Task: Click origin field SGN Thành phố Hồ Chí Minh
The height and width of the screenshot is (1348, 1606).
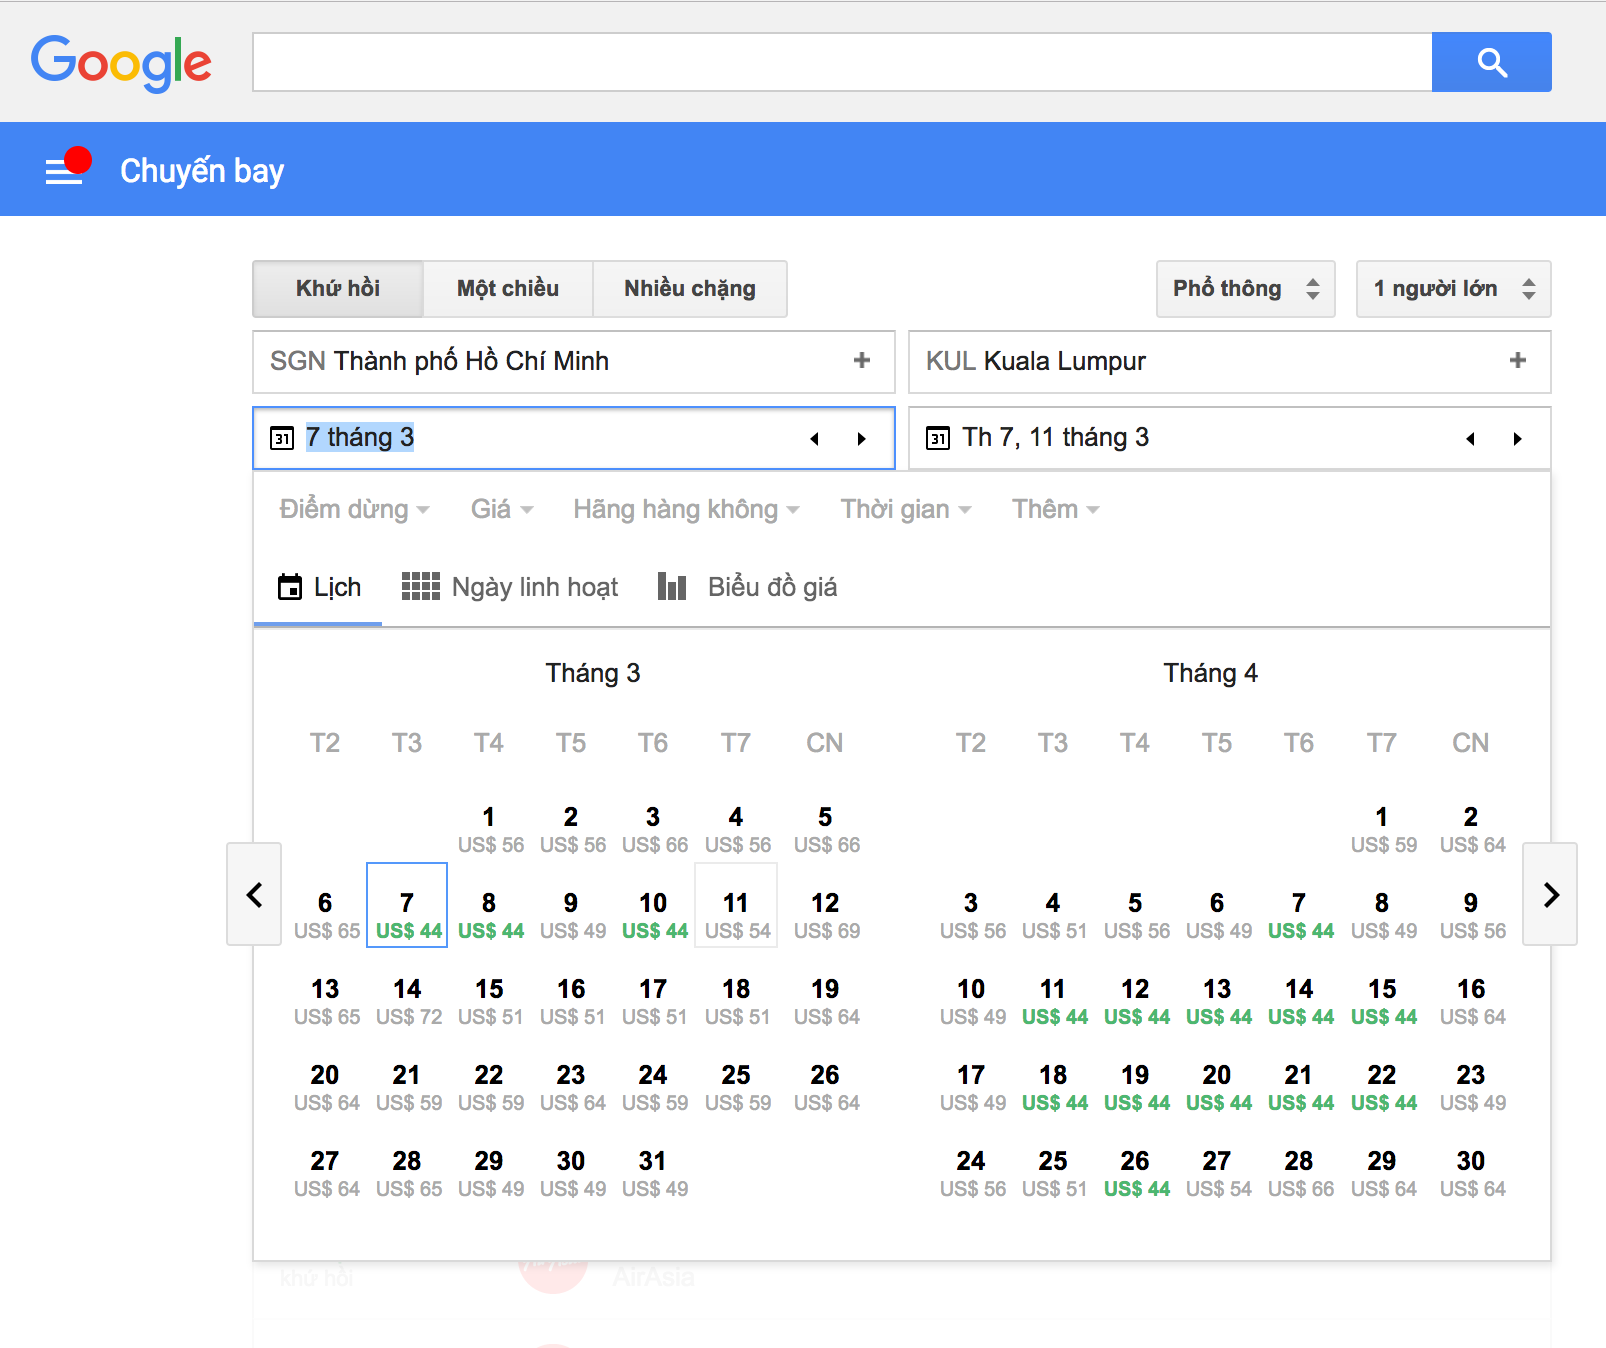Action: [574, 361]
